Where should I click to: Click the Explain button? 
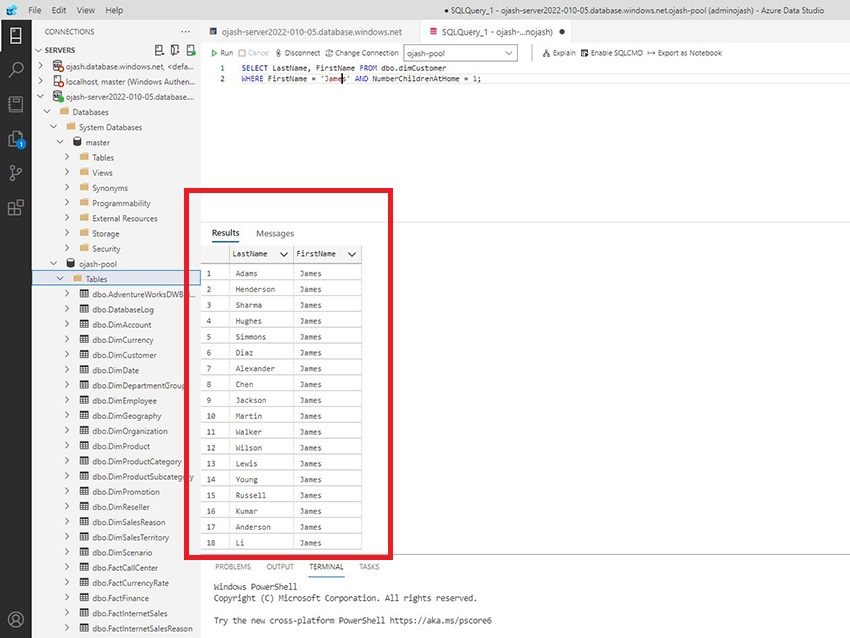(559, 53)
